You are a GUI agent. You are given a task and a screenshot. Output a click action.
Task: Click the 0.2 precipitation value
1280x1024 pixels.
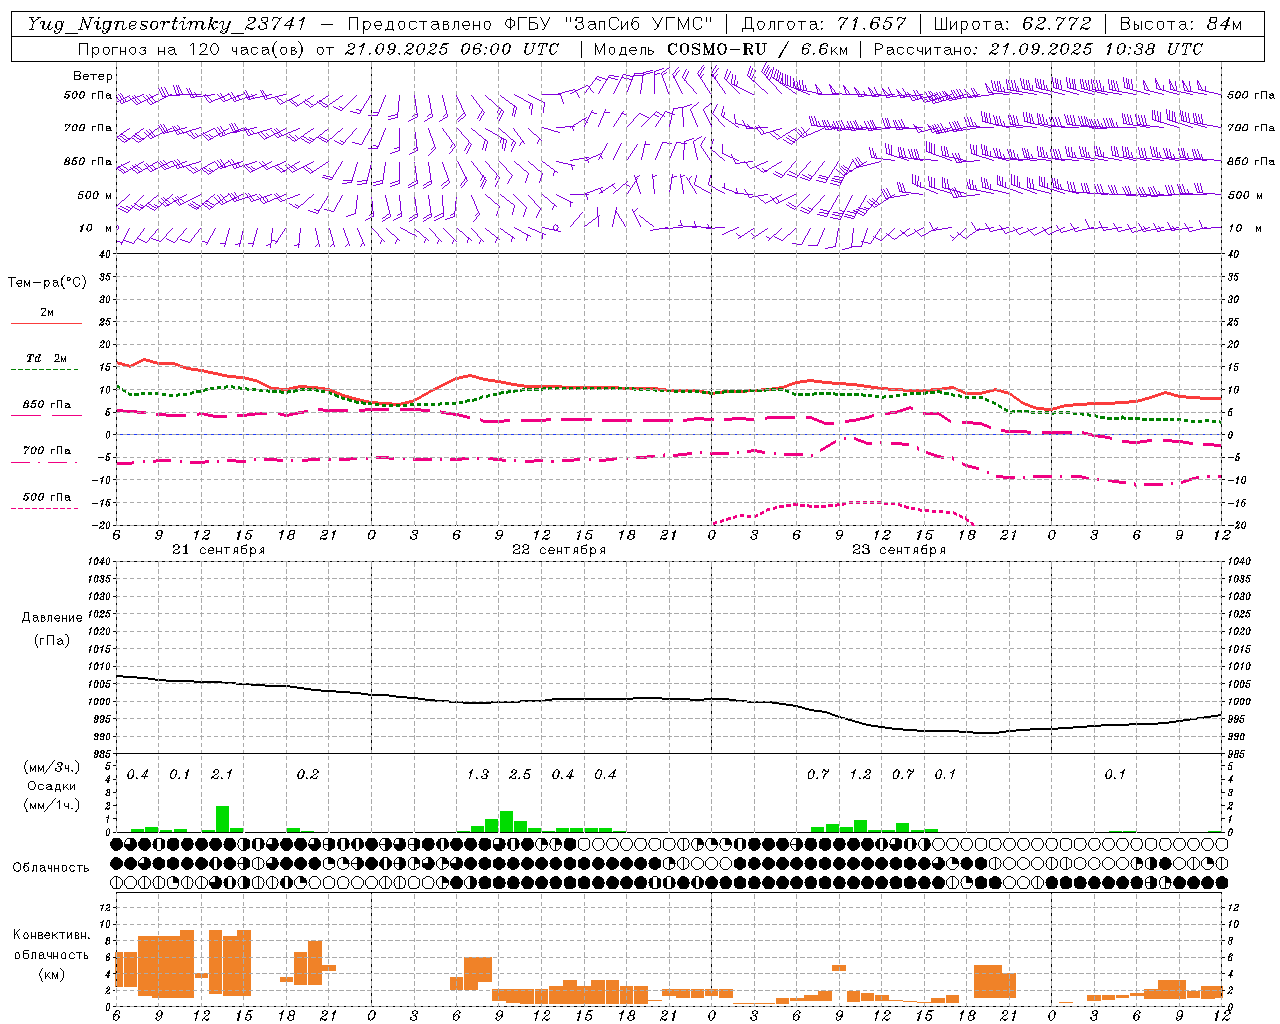point(308,775)
